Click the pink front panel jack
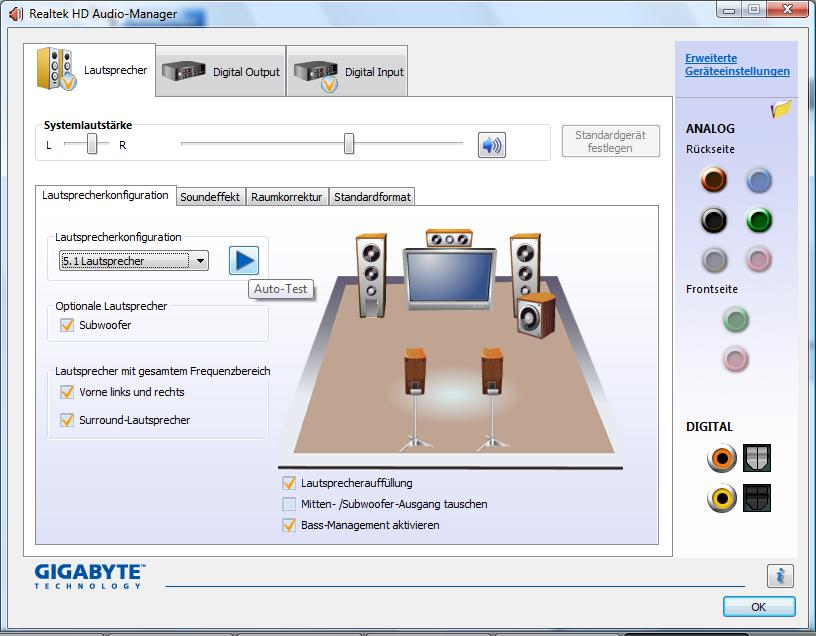 [x=735, y=359]
